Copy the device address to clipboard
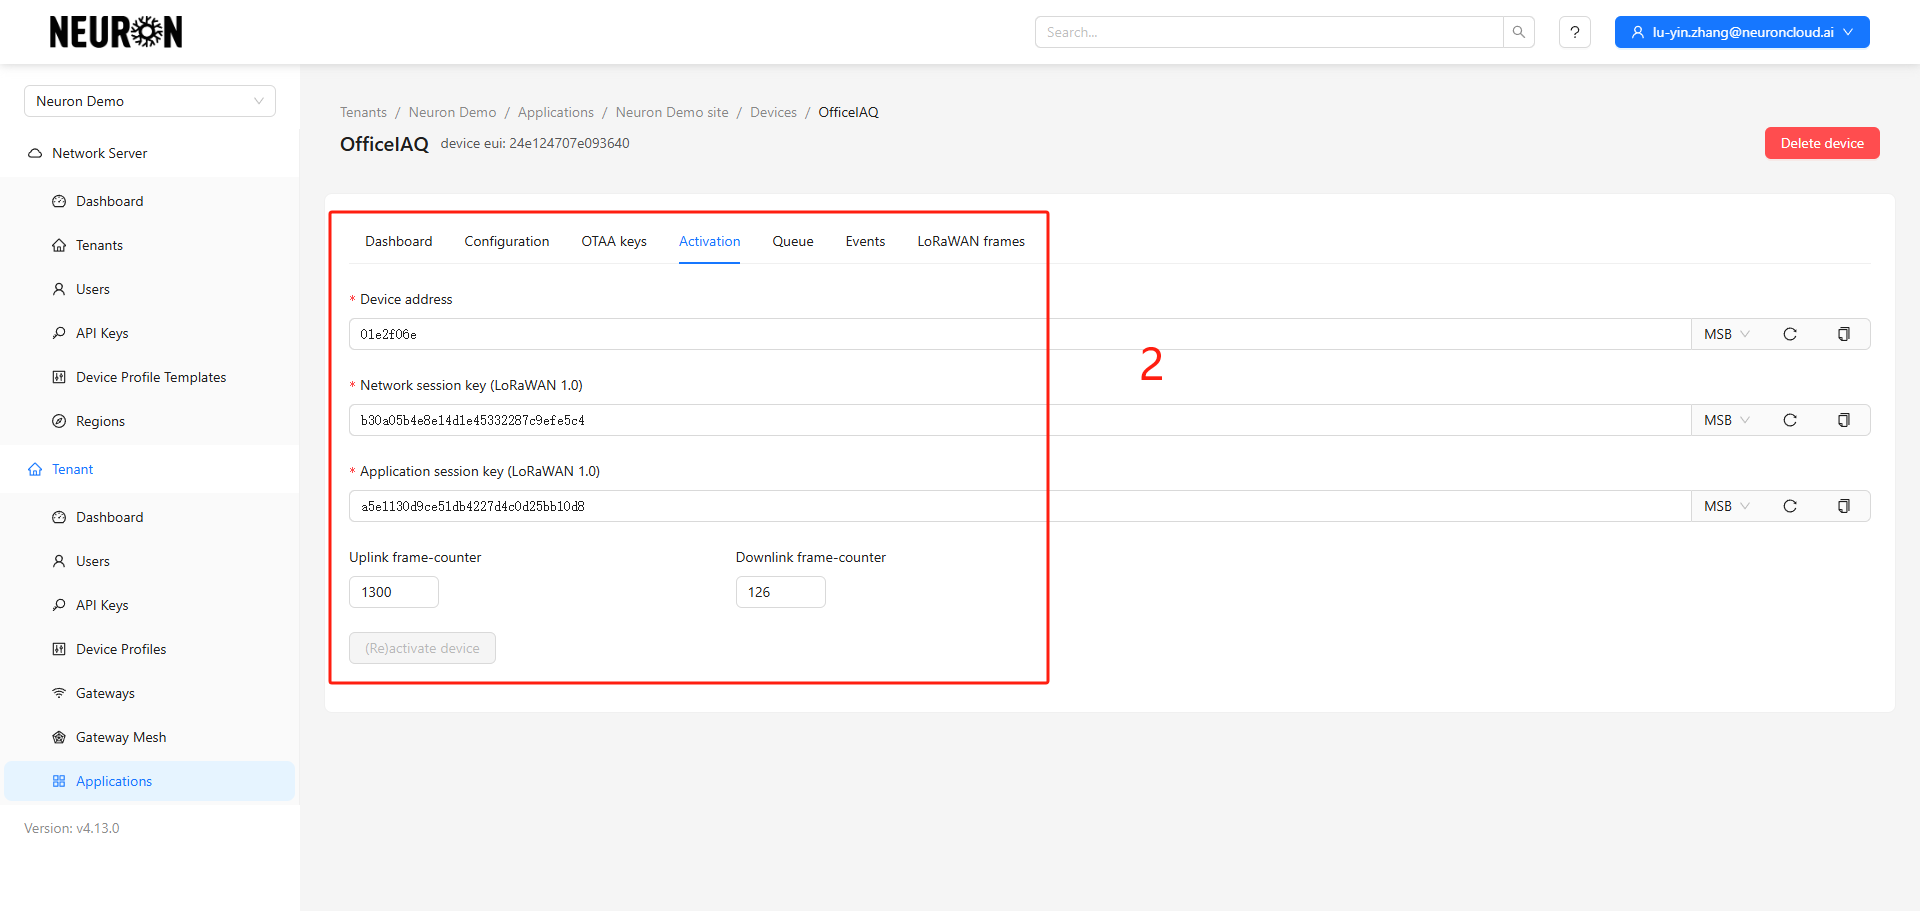 click(1844, 334)
